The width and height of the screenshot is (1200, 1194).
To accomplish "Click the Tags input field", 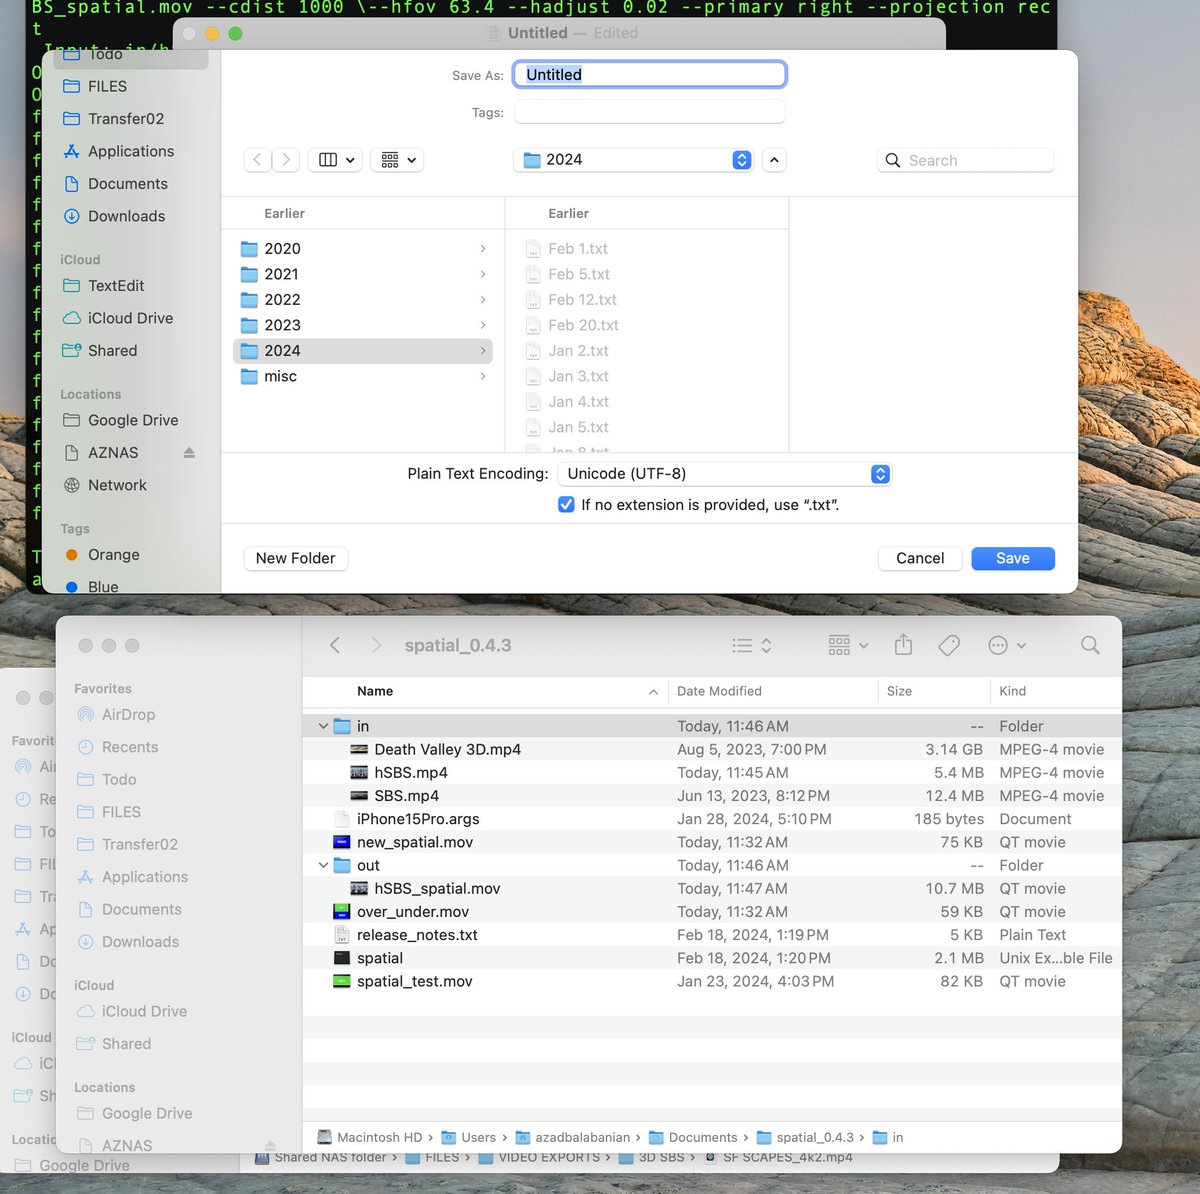I will [x=650, y=112].
